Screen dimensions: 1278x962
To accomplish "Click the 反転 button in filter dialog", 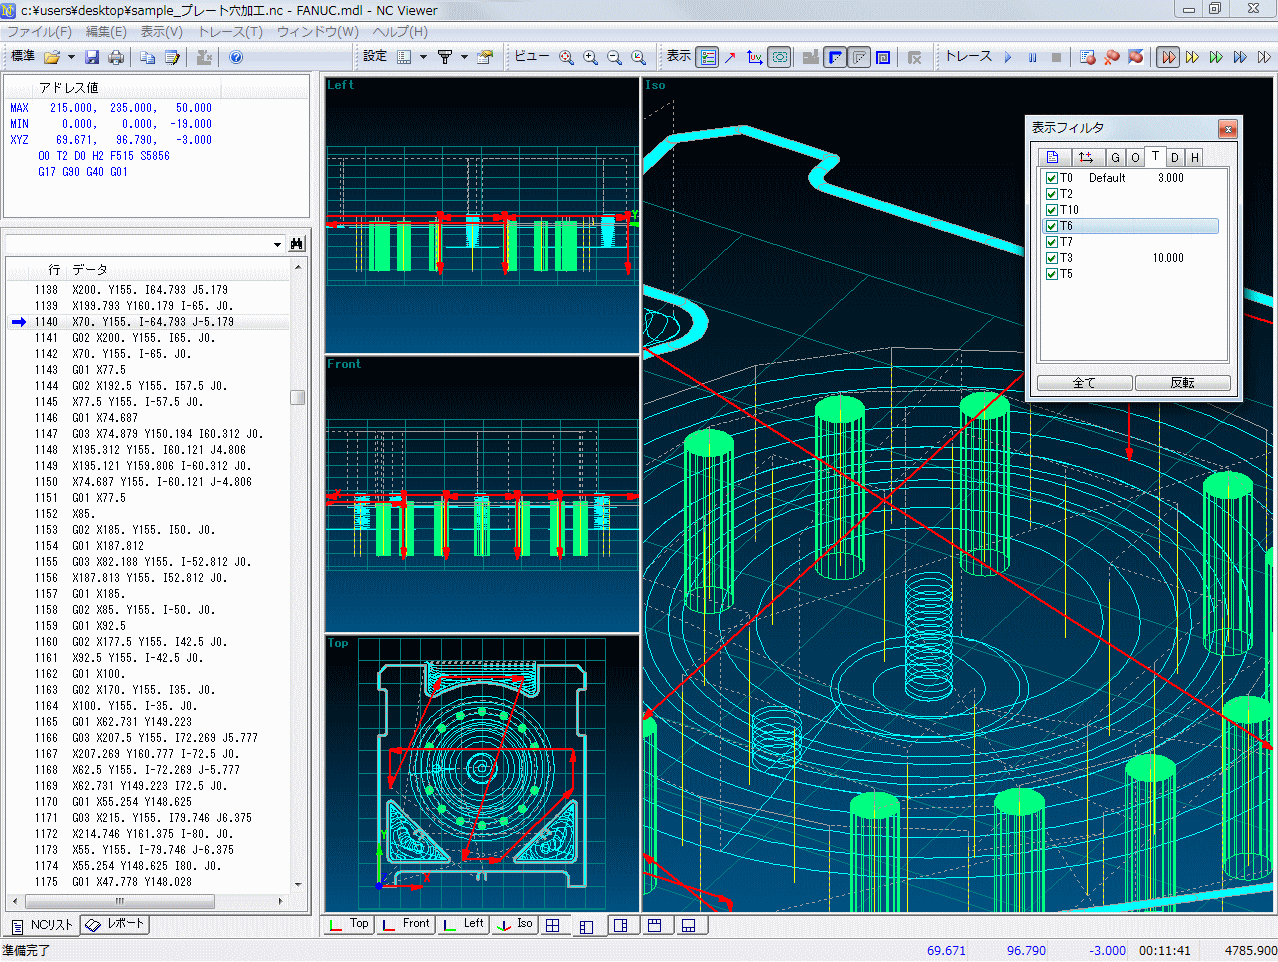I will 1182,383.
